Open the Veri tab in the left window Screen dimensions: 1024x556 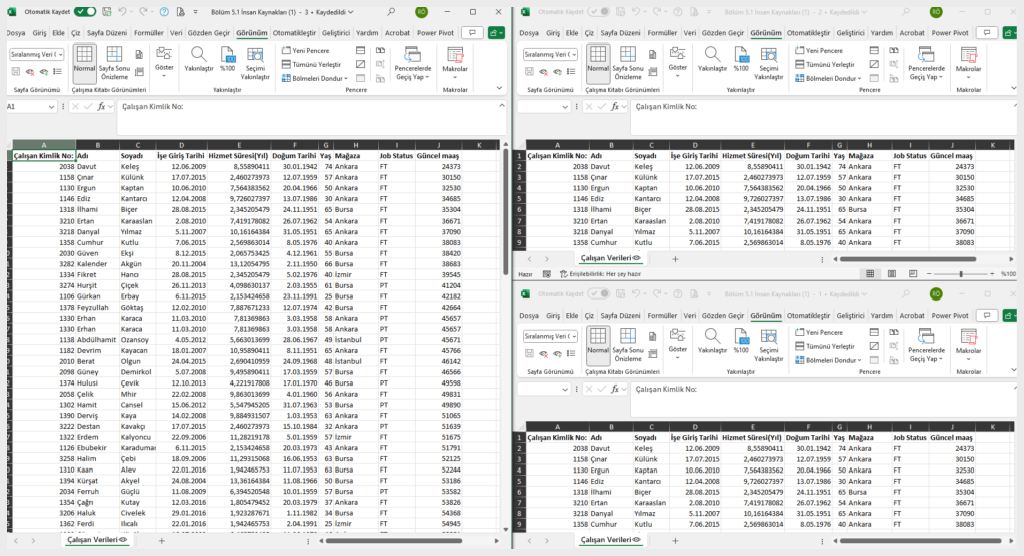pyautogui.click(x=176, y=33)
